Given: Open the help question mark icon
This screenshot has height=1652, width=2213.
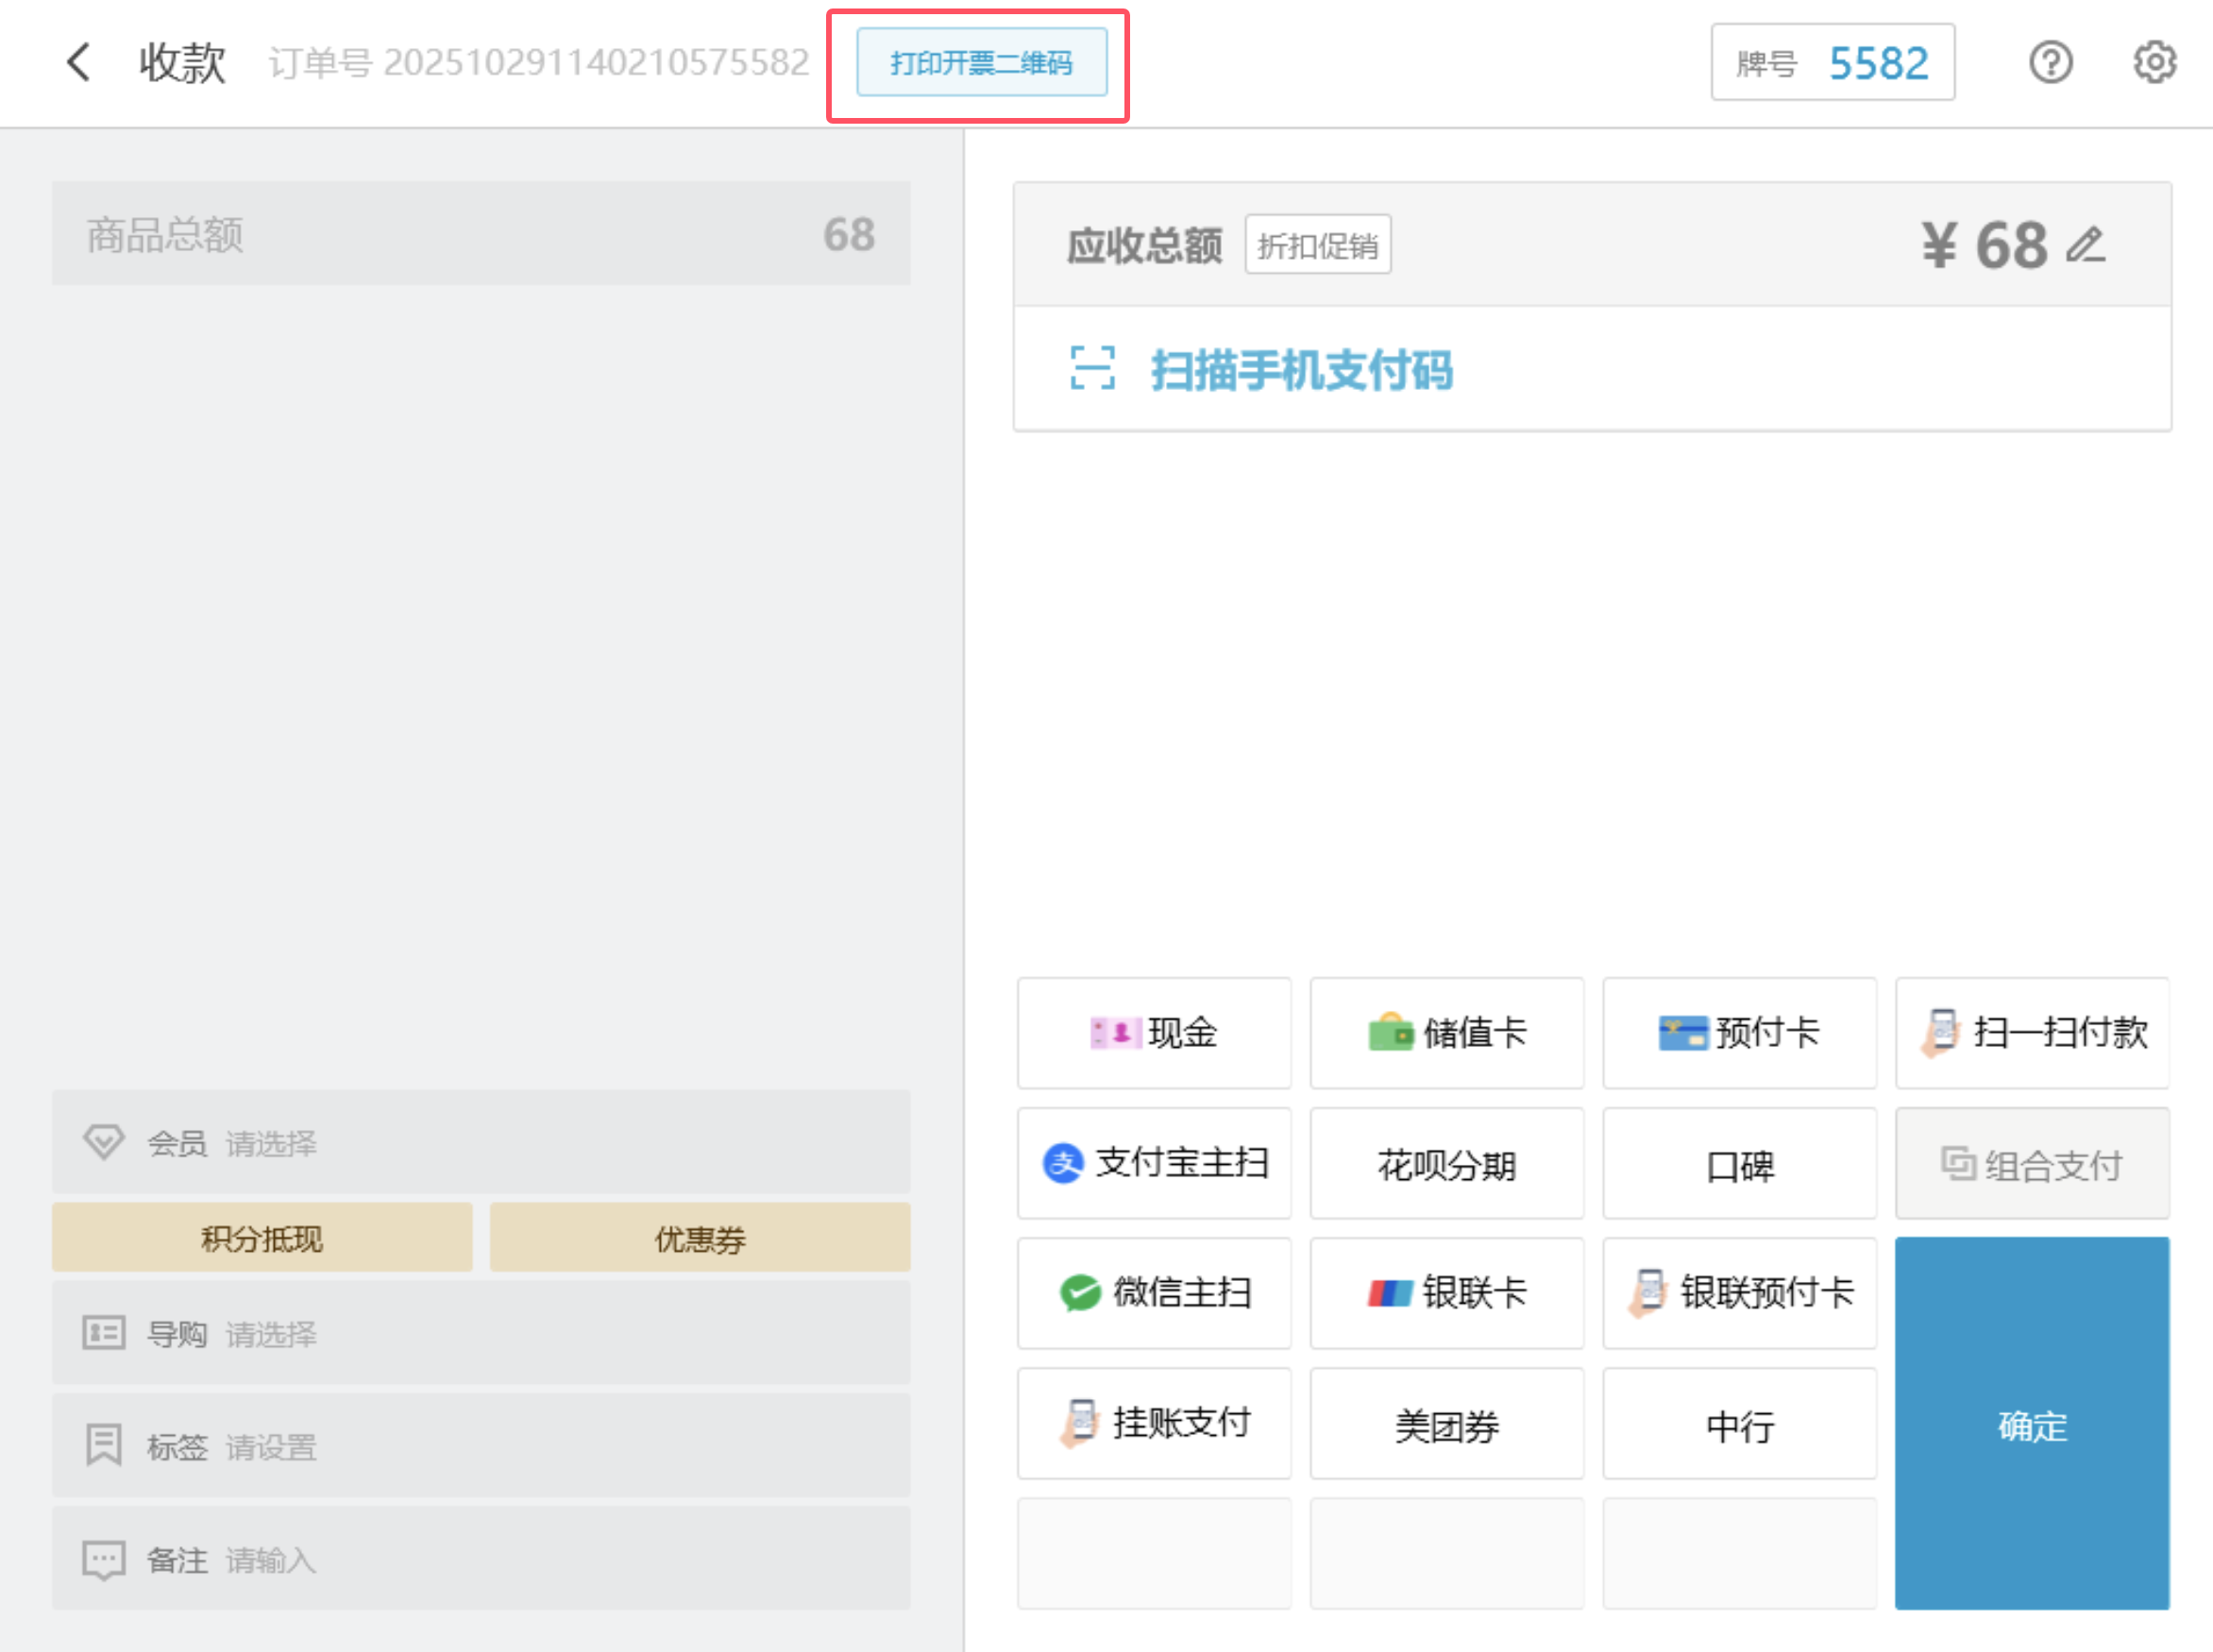Looking at the screenshot, I should pos(2050,62).
